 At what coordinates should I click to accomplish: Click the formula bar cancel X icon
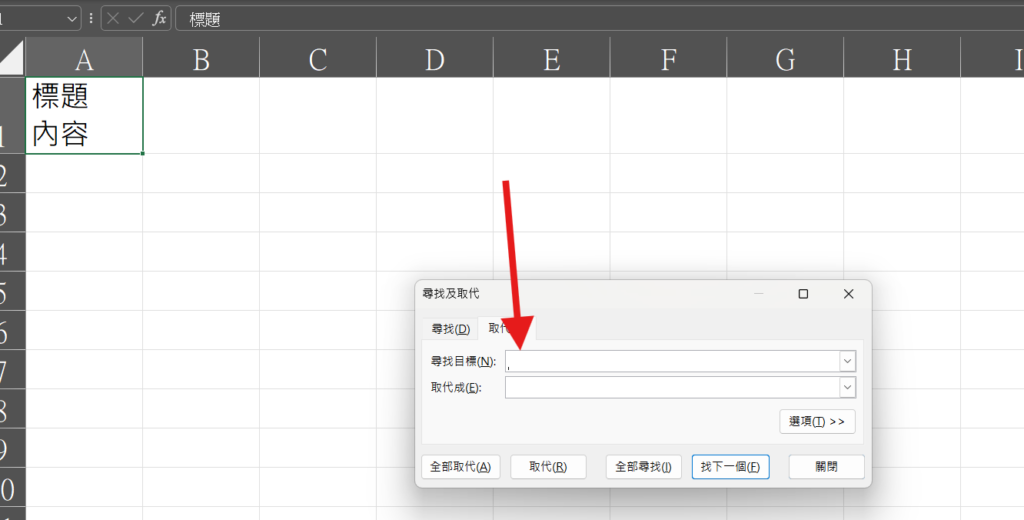click(x=113, y=18)
